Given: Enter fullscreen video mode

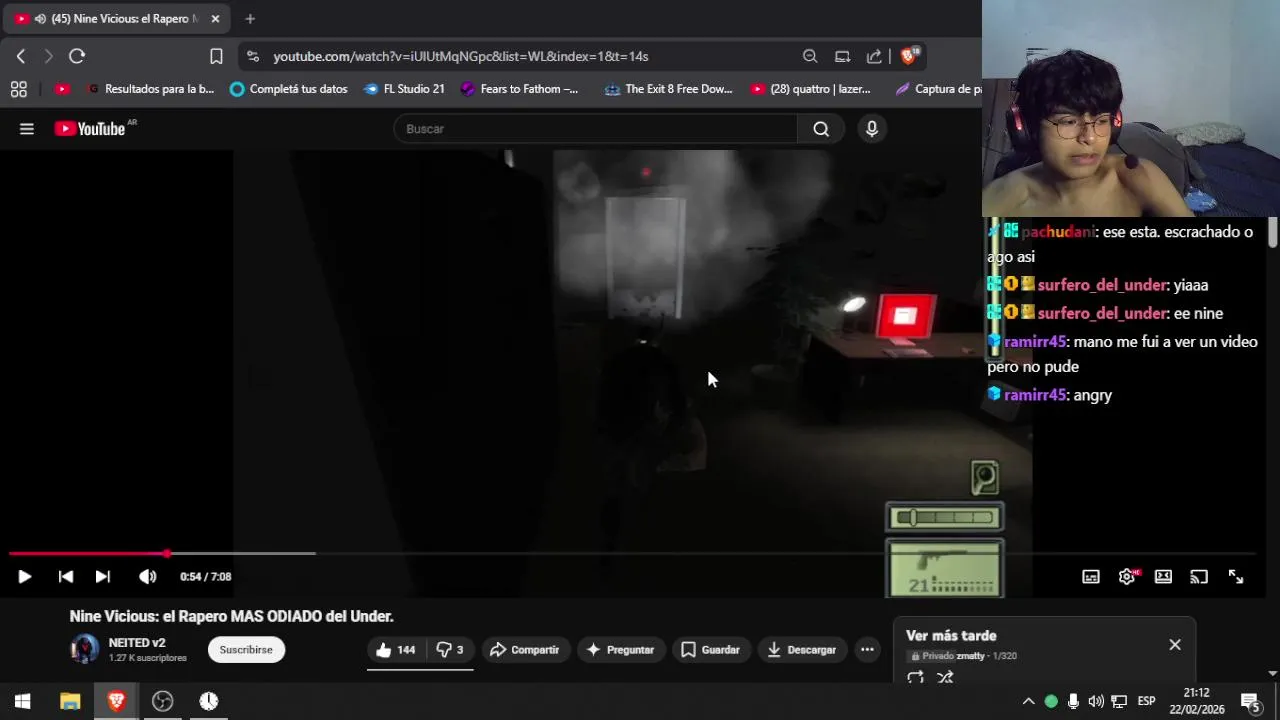Looking at the screenshot, I should 1236,577.
